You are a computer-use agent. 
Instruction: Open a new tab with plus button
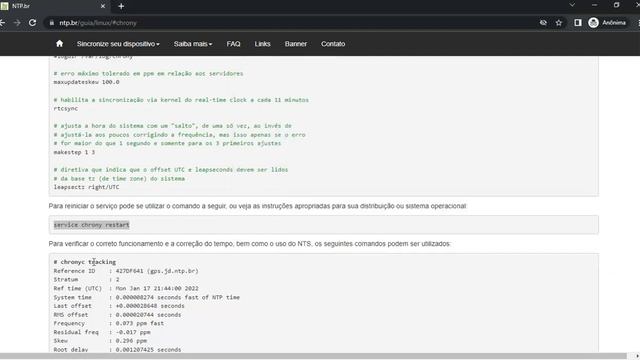pyautogui.click(x=121, y=6)
